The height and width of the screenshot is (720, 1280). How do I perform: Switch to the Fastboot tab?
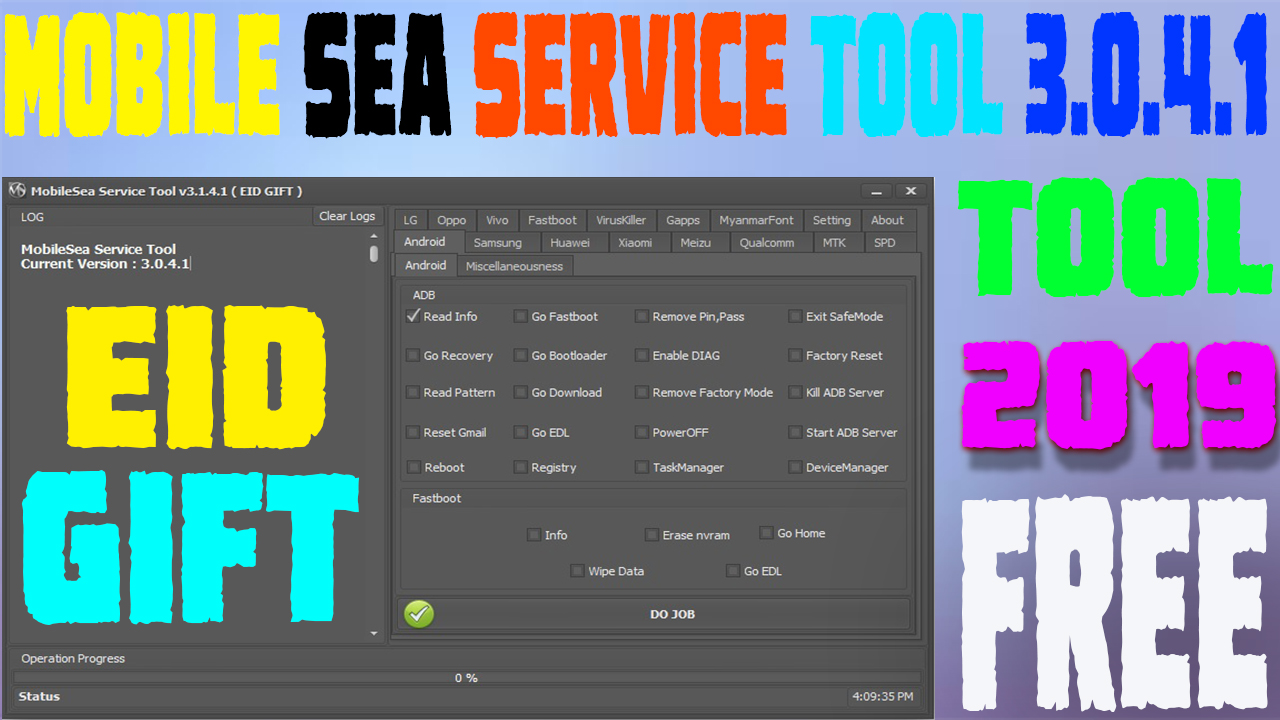click(552, 220)
